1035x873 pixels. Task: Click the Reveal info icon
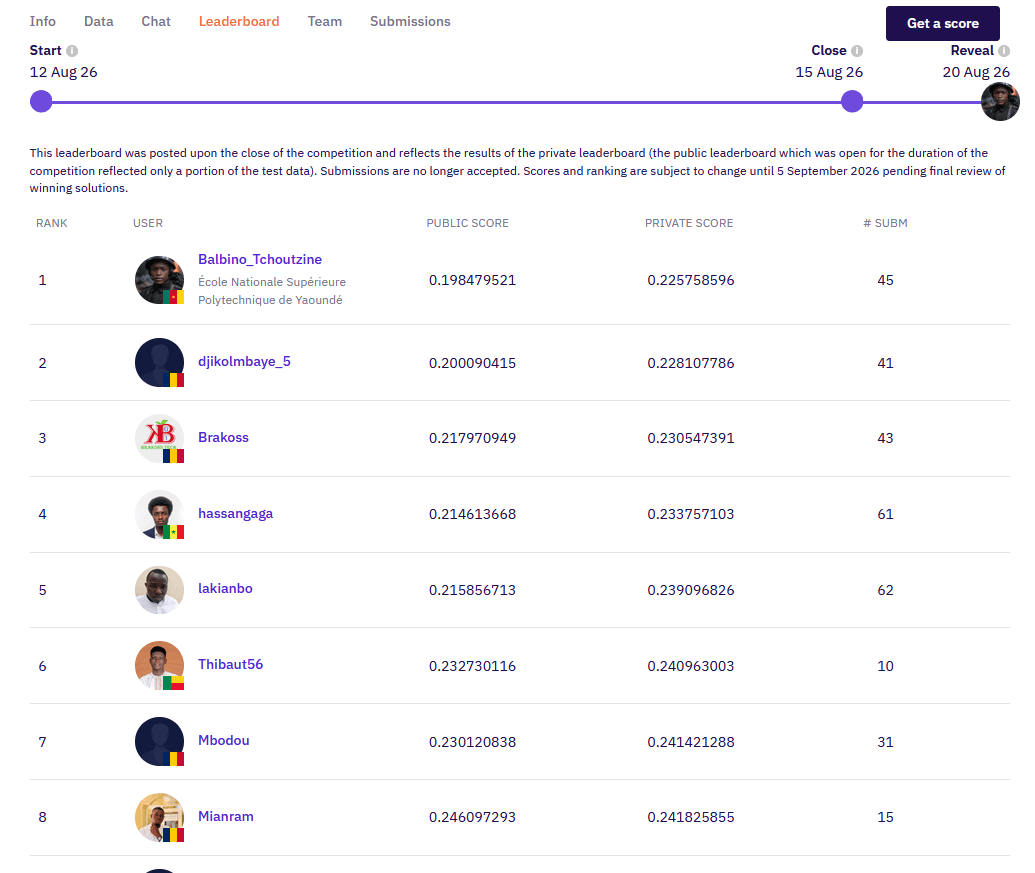coord(1004,51)
